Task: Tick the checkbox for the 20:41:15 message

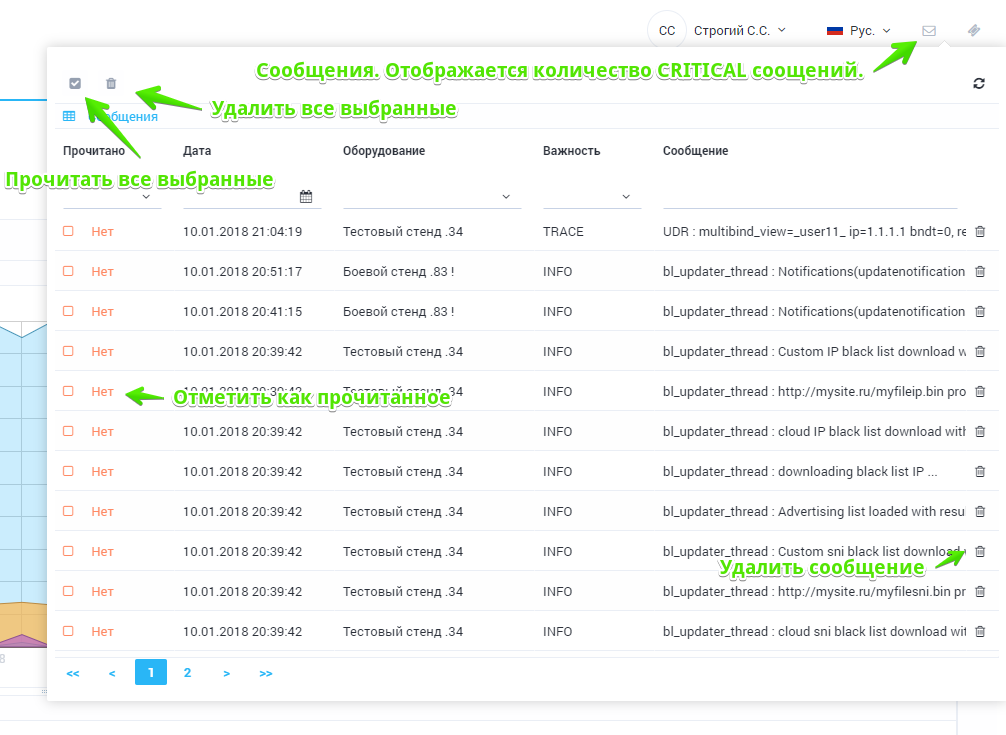Action: click(x=68, y=311)
